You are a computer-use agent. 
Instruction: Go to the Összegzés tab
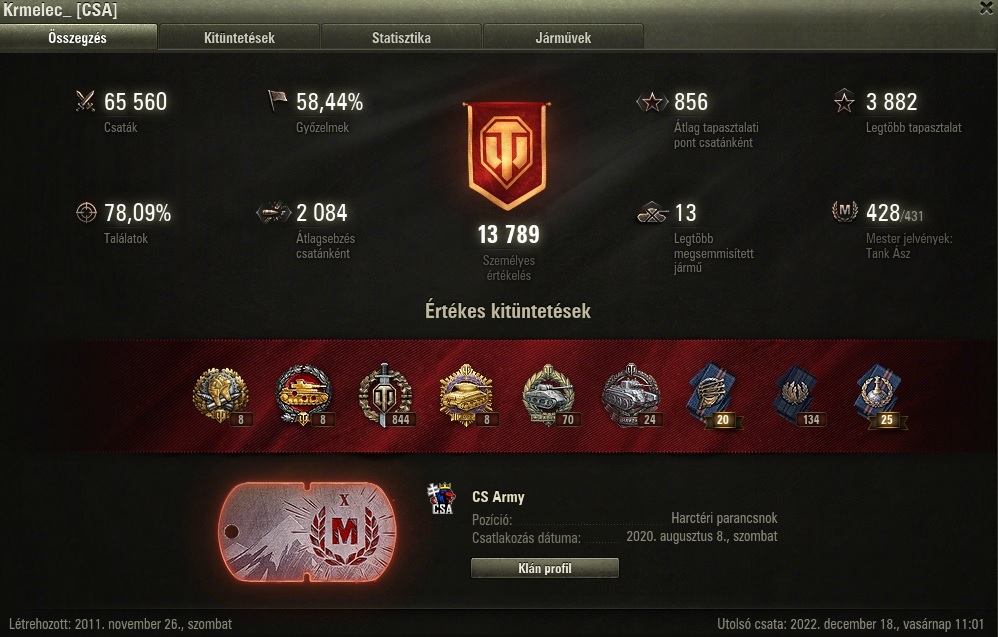pos(78,38)
